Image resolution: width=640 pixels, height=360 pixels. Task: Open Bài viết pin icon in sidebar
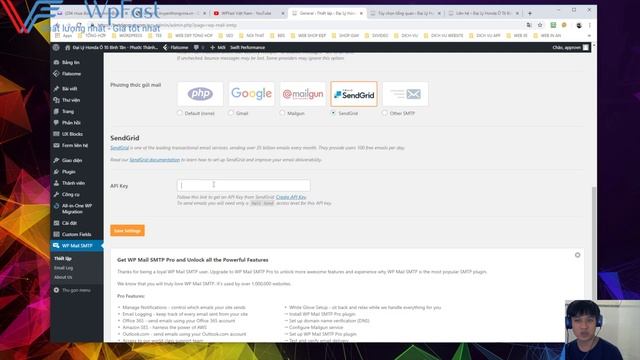click(56, 89)
